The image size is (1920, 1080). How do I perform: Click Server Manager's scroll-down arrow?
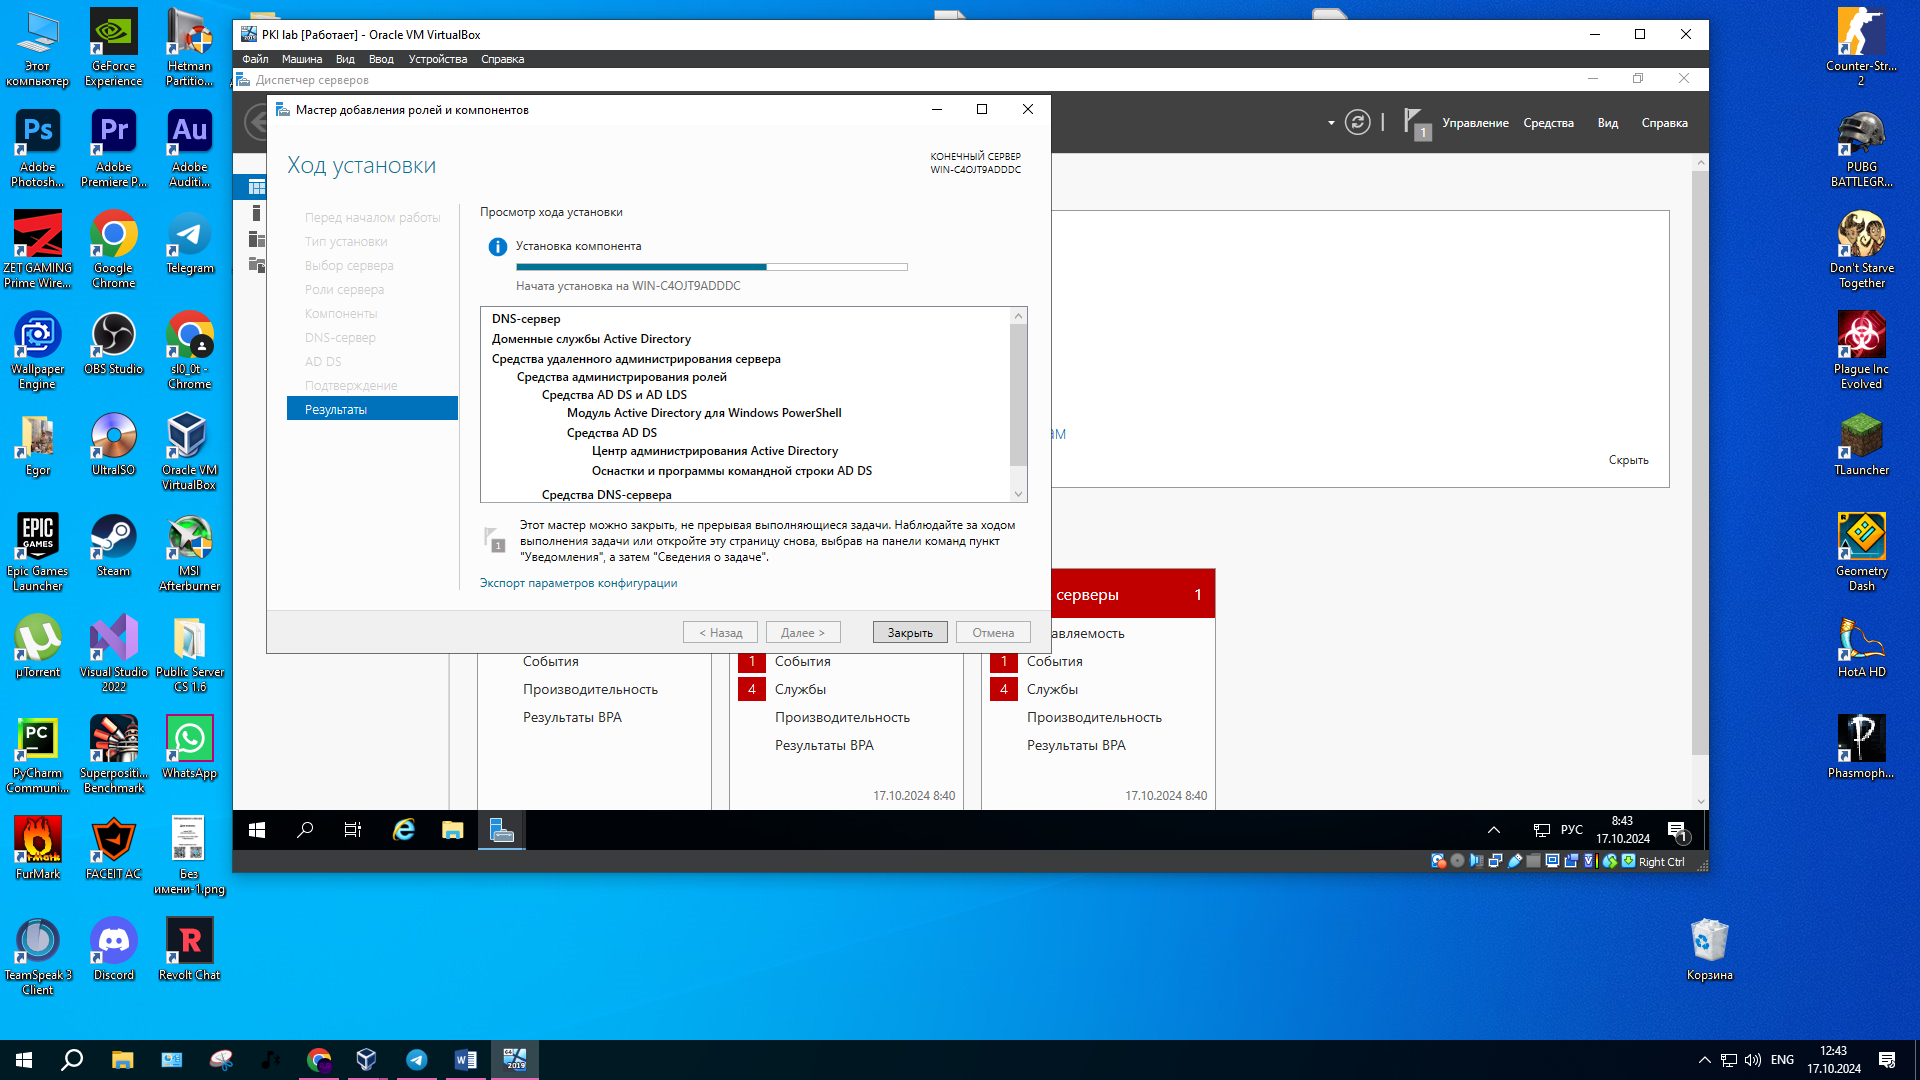pos(1700,801)
